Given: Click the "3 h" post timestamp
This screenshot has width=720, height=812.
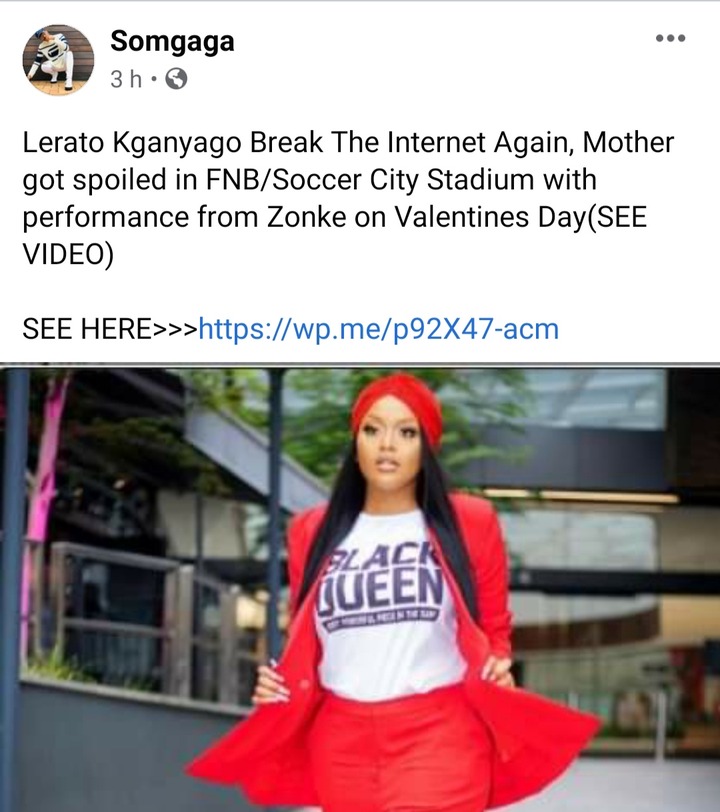Looking at the screenshot, I should pyautogui.click(x=126, y=79).
